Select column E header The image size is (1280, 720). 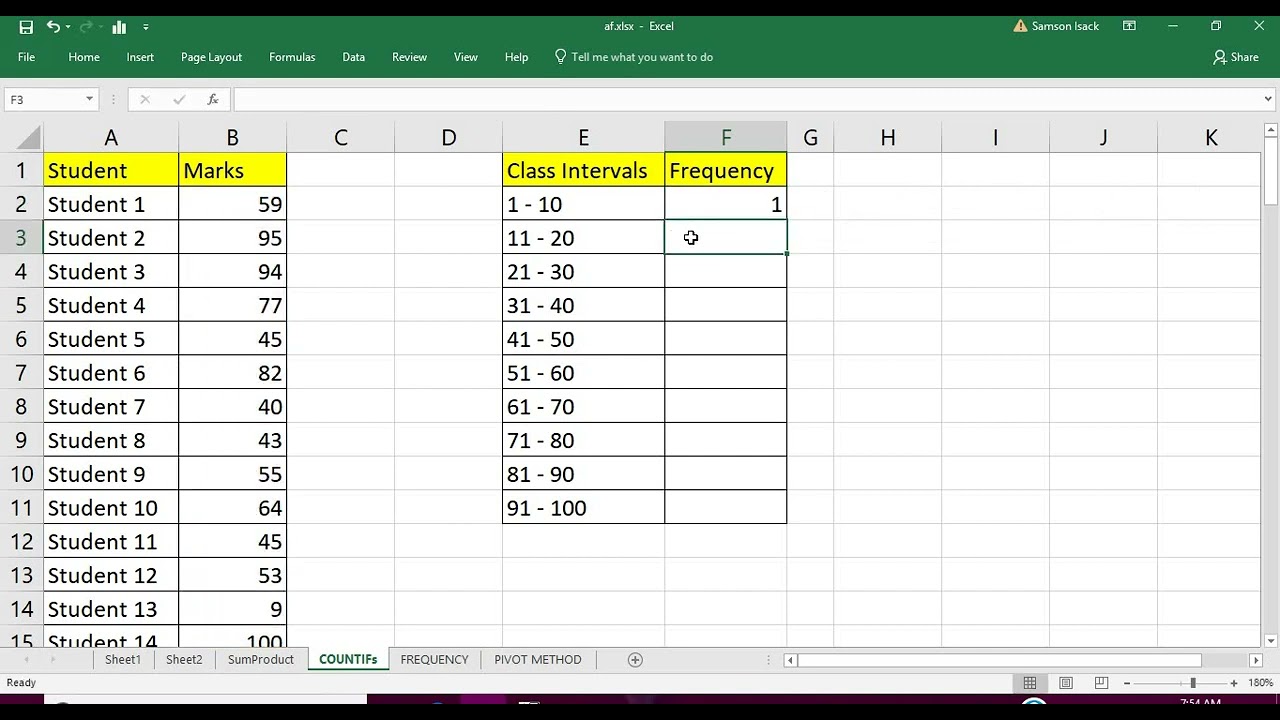[x=583, y=138]
